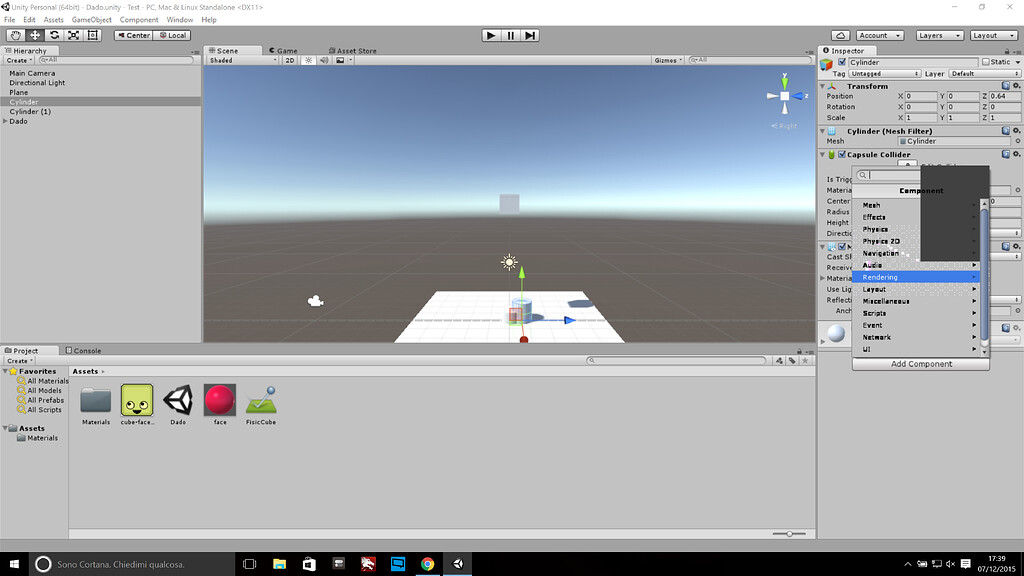Viewport: 1024px width, 576px height.
Task: Disable the Capsule Collider component checkbox
Action: pyautogui.click(x=841, y=154)
